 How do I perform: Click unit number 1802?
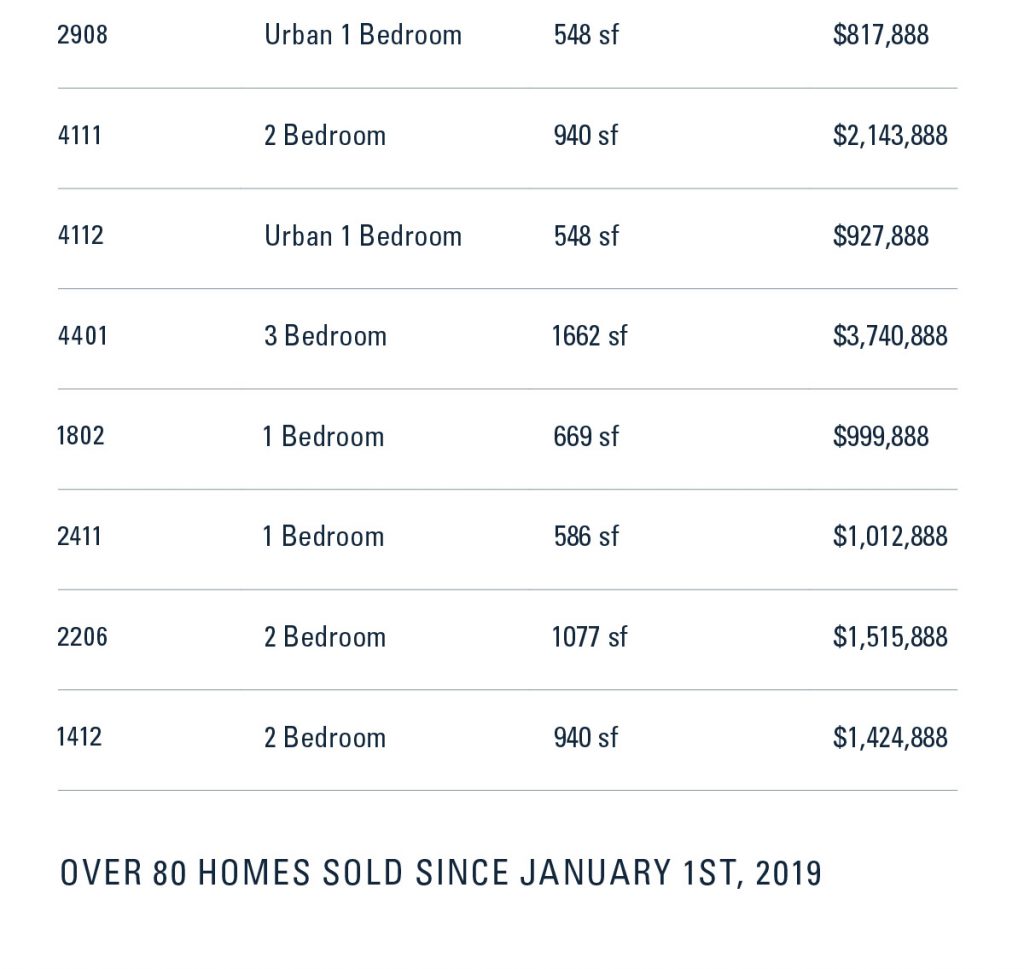pyautogui.click(x=81, y=437)
